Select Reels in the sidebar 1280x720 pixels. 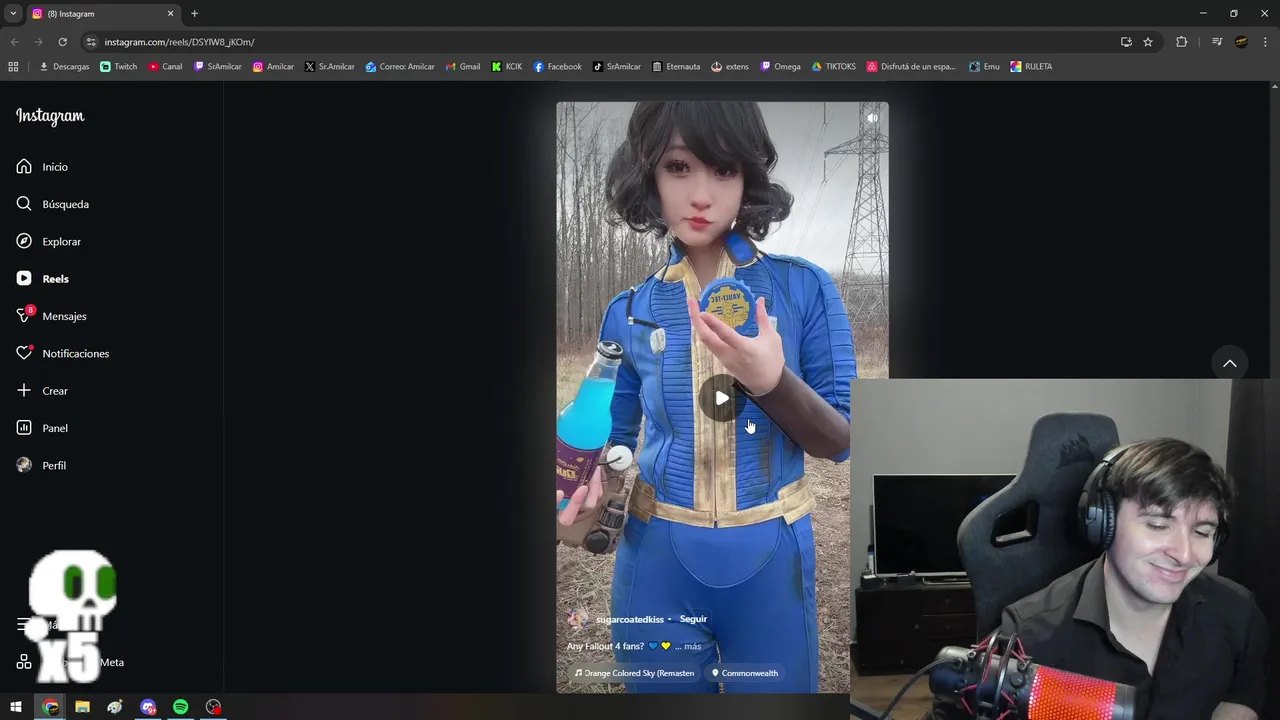coord(42,279)
